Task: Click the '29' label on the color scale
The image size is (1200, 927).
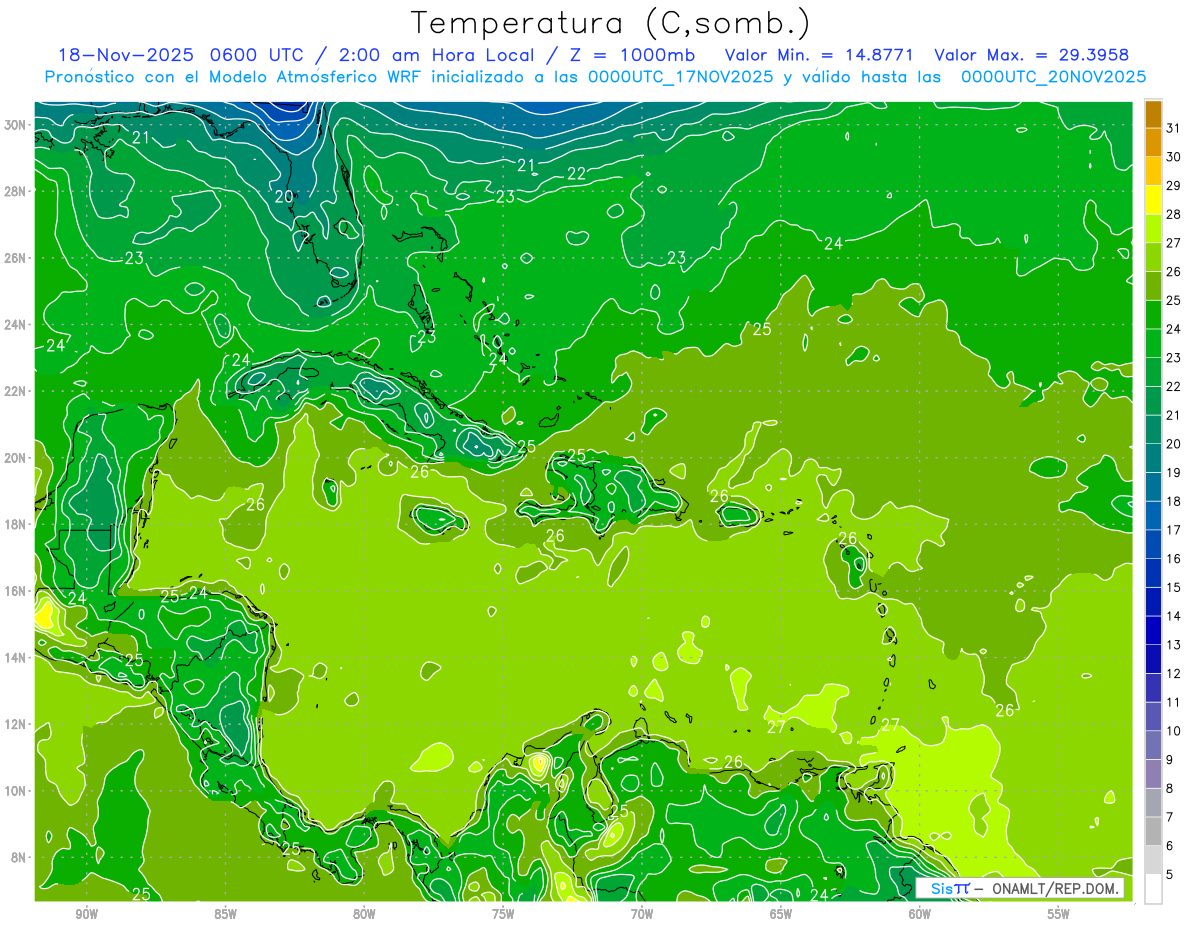Action: (1173, 185)
